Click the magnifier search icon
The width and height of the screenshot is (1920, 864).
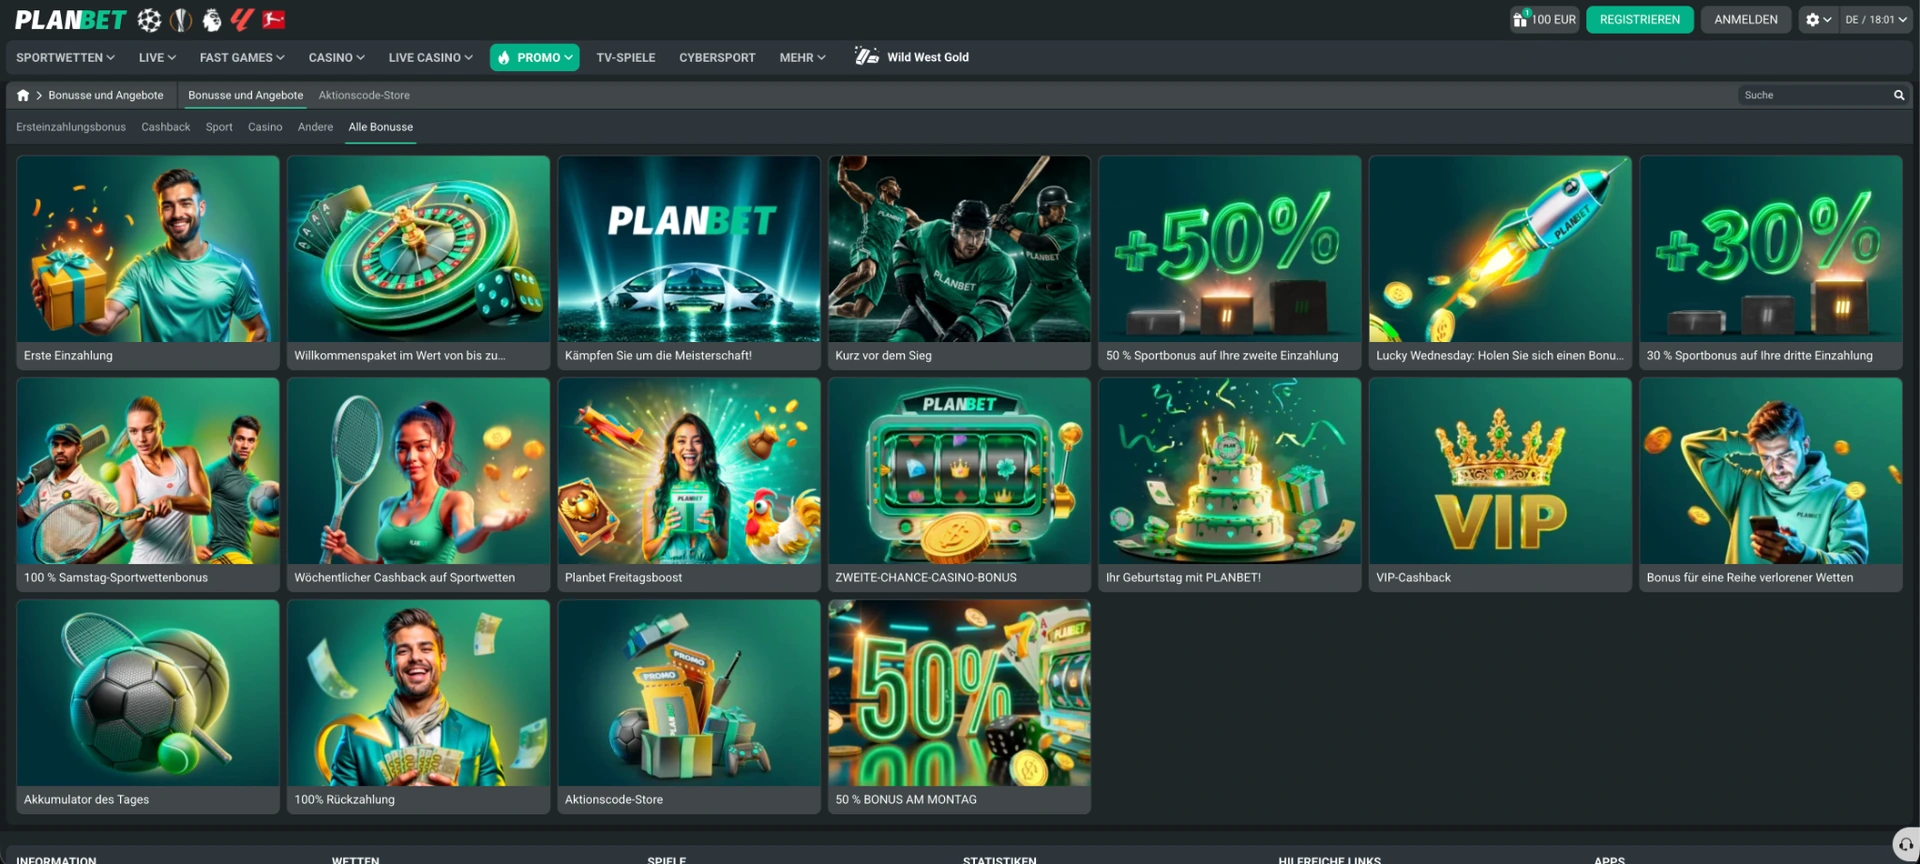click(1899, 95)
